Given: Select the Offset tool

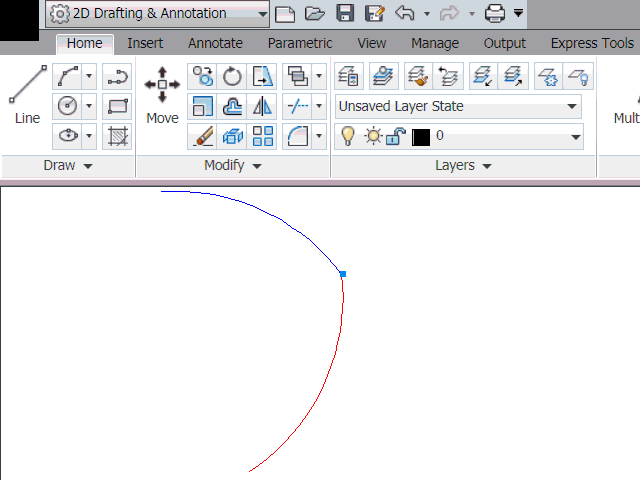Looking at the screenshot, I should click(x=232, y=106).
